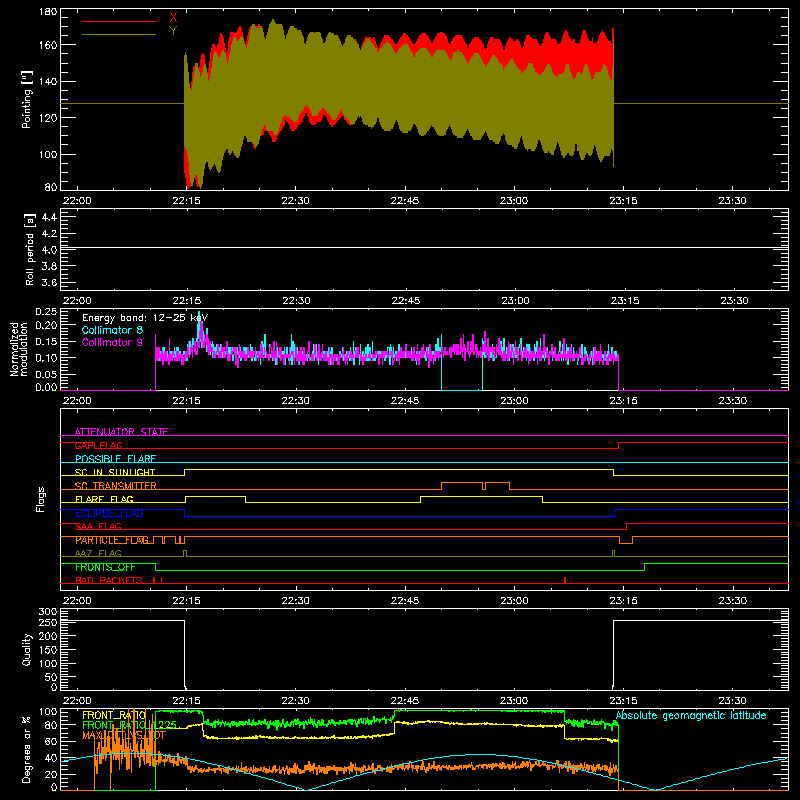800x800 pixels.
Task: Click the 'SC_TRANSMITTER' flag label
Action: (115, 486)
